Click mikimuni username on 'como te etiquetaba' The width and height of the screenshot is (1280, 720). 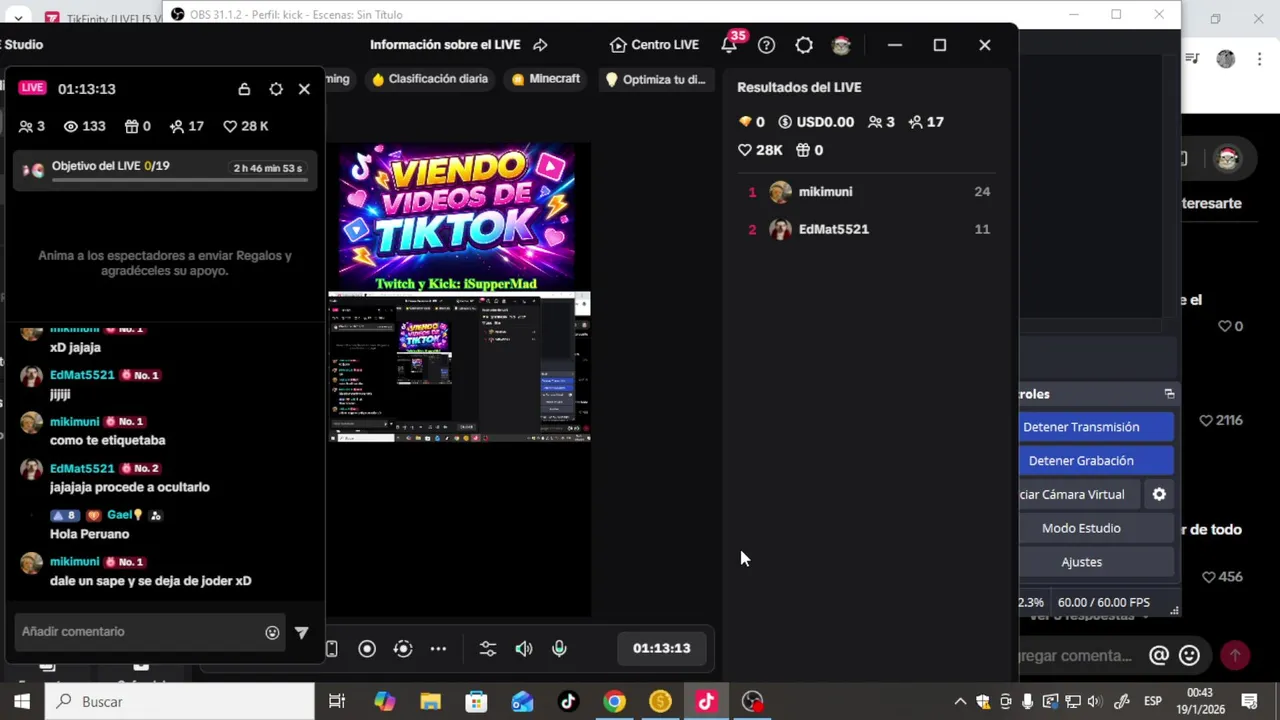pos(75,422)
